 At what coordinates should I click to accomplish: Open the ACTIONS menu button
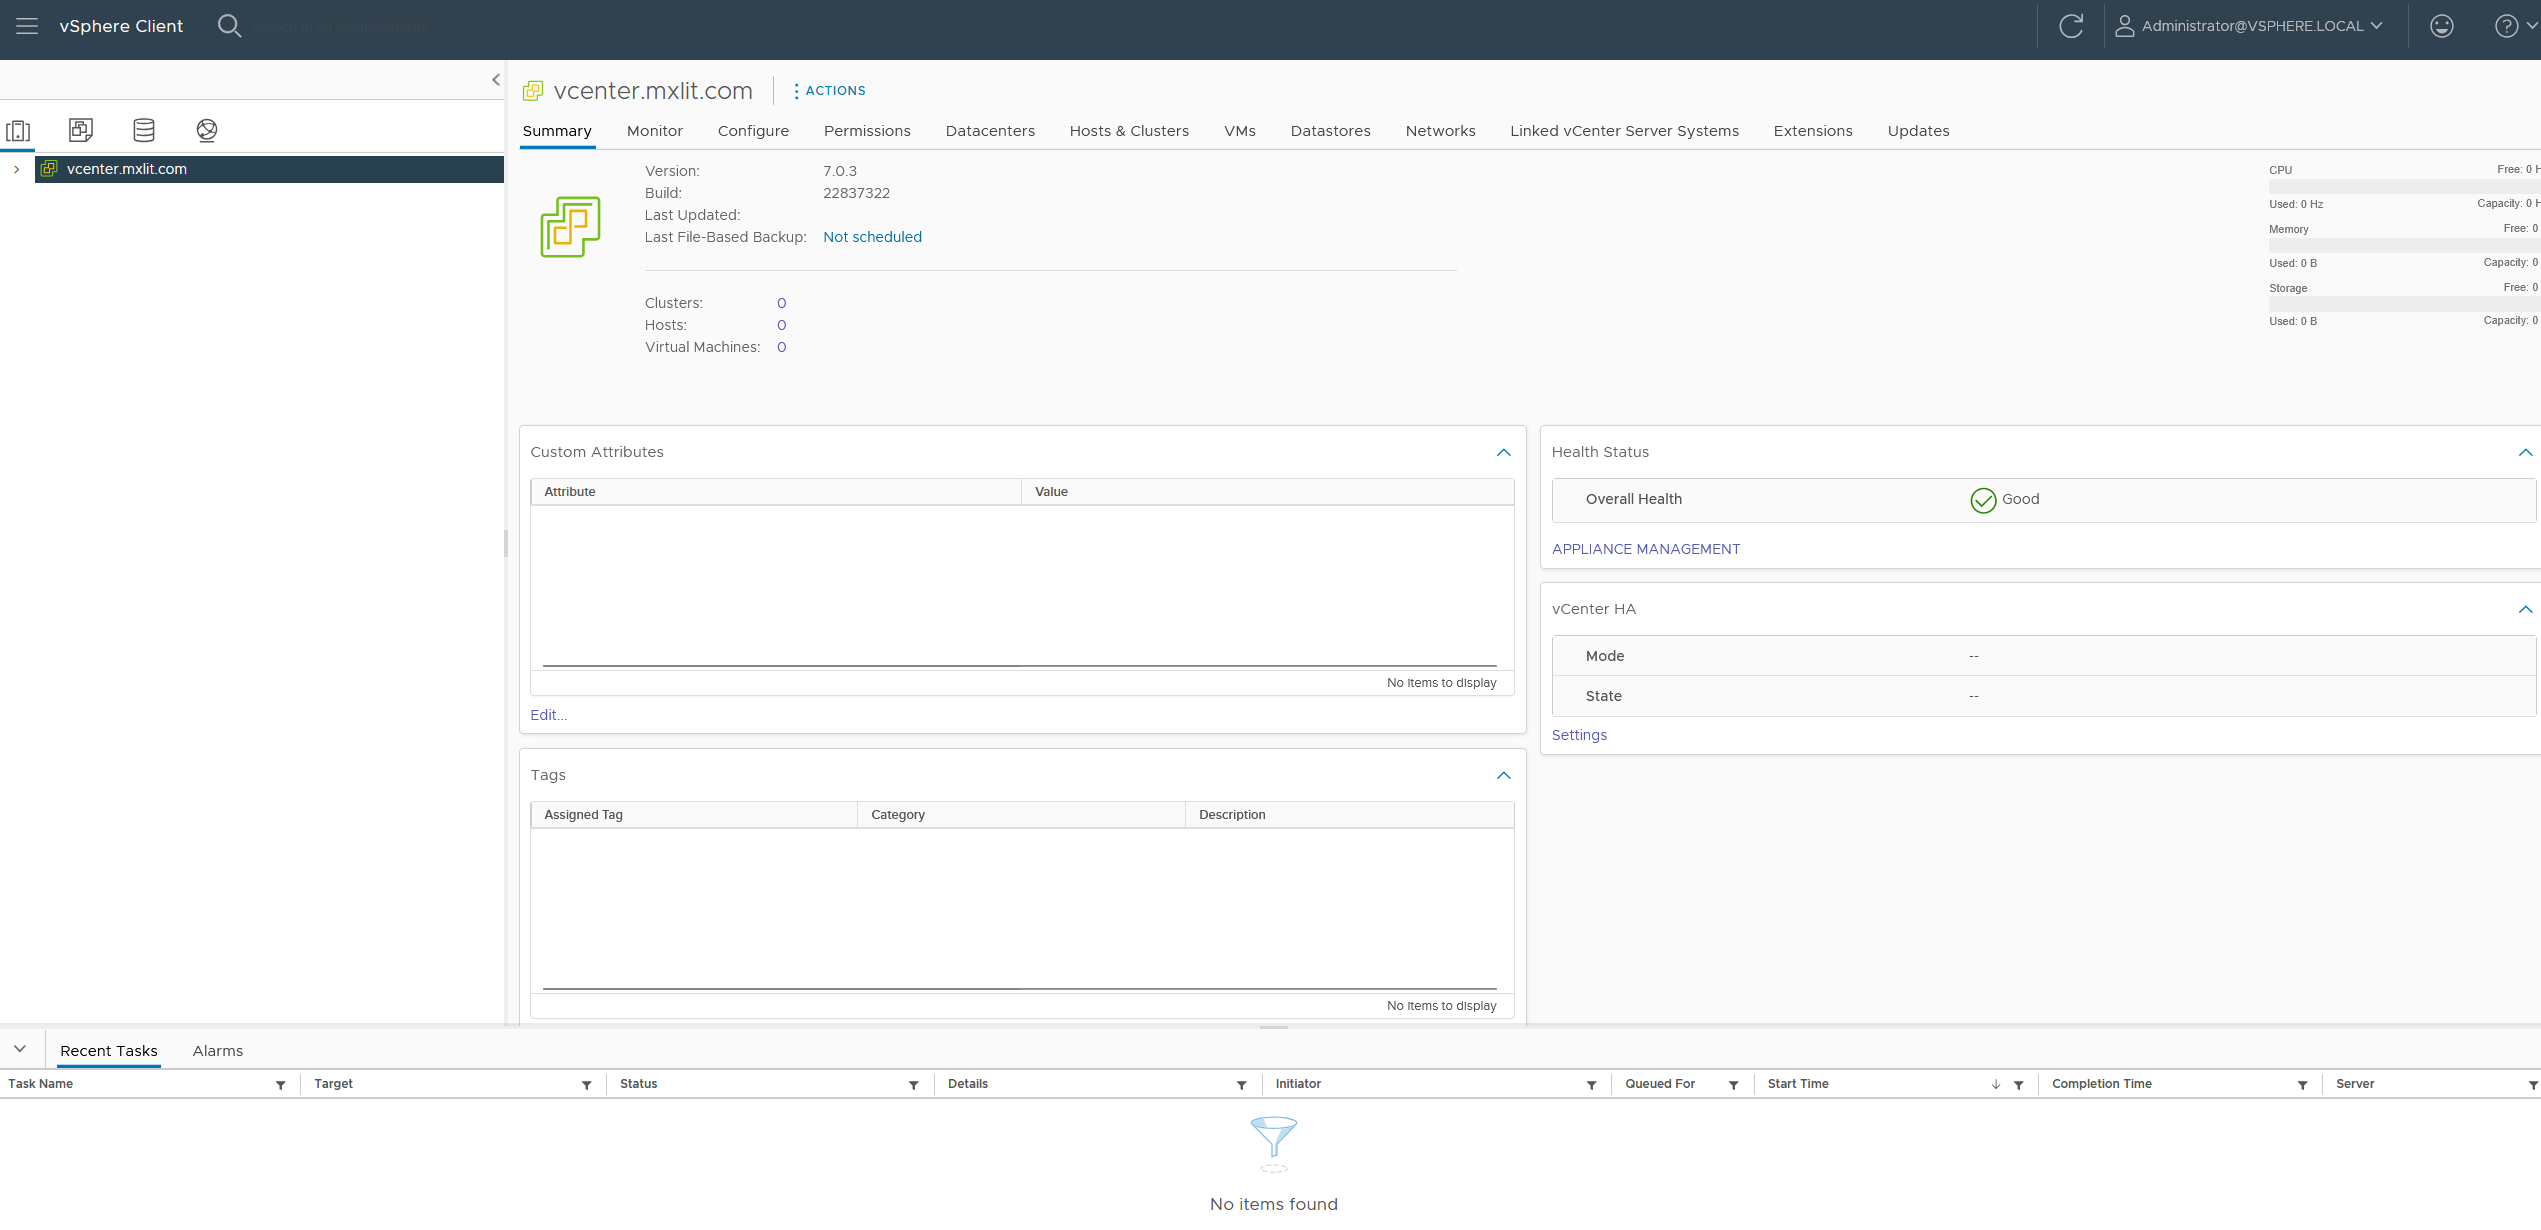click(x=829, y=90)
